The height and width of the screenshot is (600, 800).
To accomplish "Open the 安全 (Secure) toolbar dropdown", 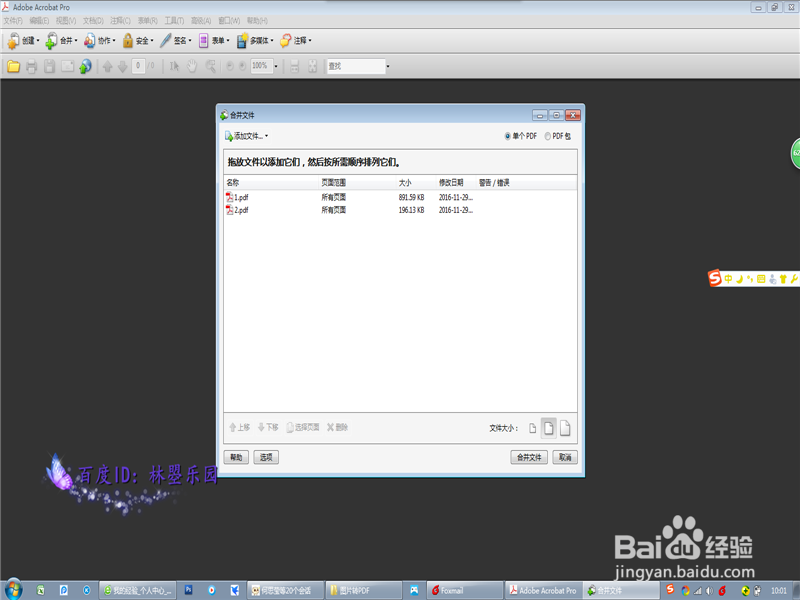I will pyautogui.click(x=138, y=40).
